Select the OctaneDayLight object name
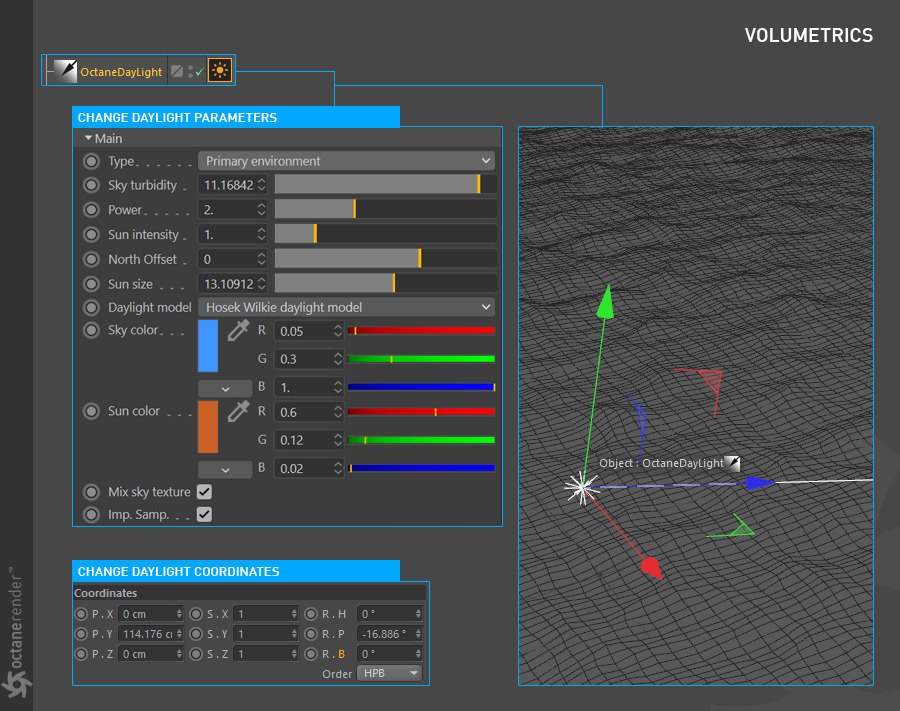This screenshot has height=711, width=900. (x=121, y=72)
